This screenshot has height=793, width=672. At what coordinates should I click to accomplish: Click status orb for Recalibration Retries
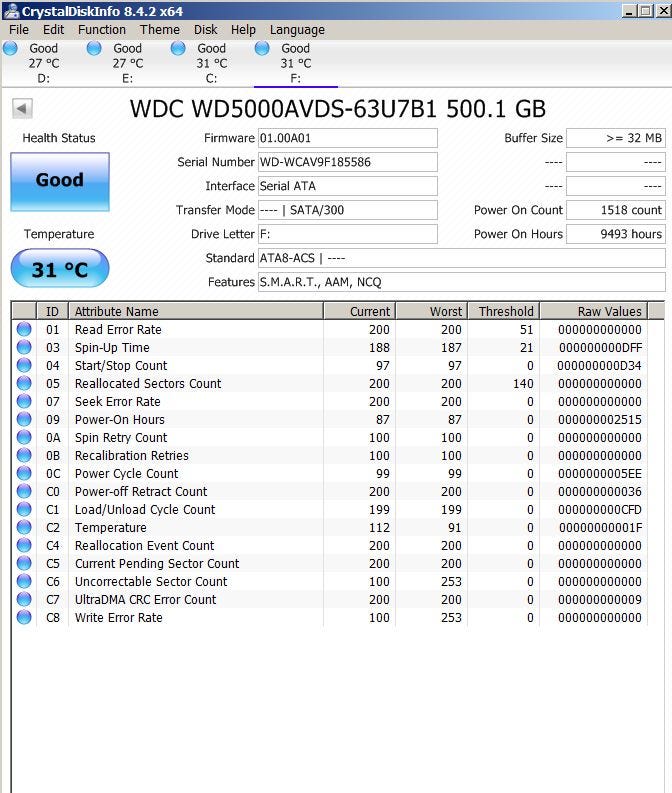pyautogui.click(x=24, y=455)
